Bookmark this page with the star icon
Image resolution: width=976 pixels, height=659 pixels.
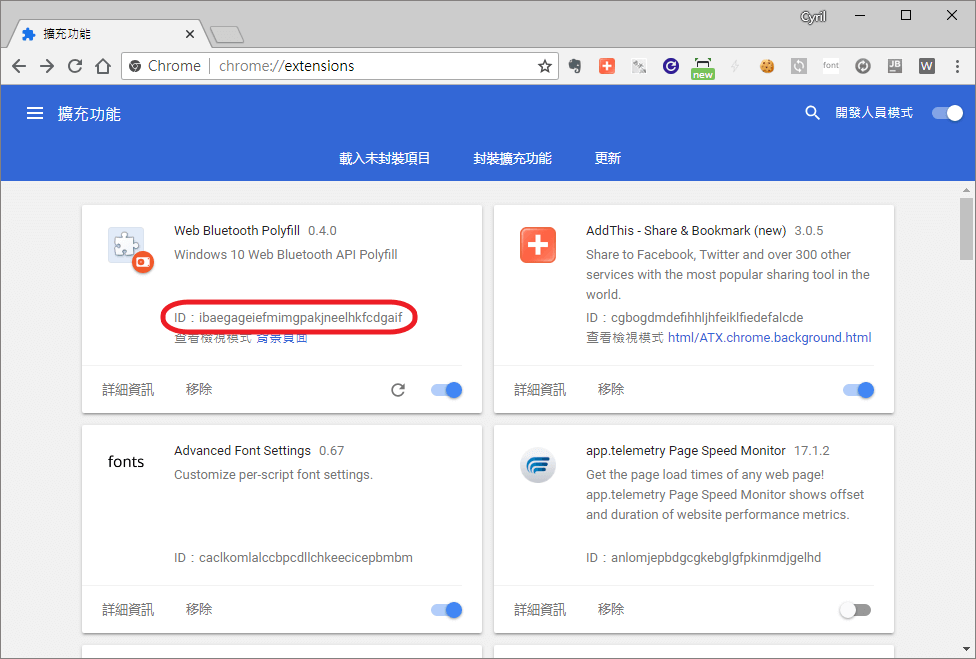click(x=545, y=66)
